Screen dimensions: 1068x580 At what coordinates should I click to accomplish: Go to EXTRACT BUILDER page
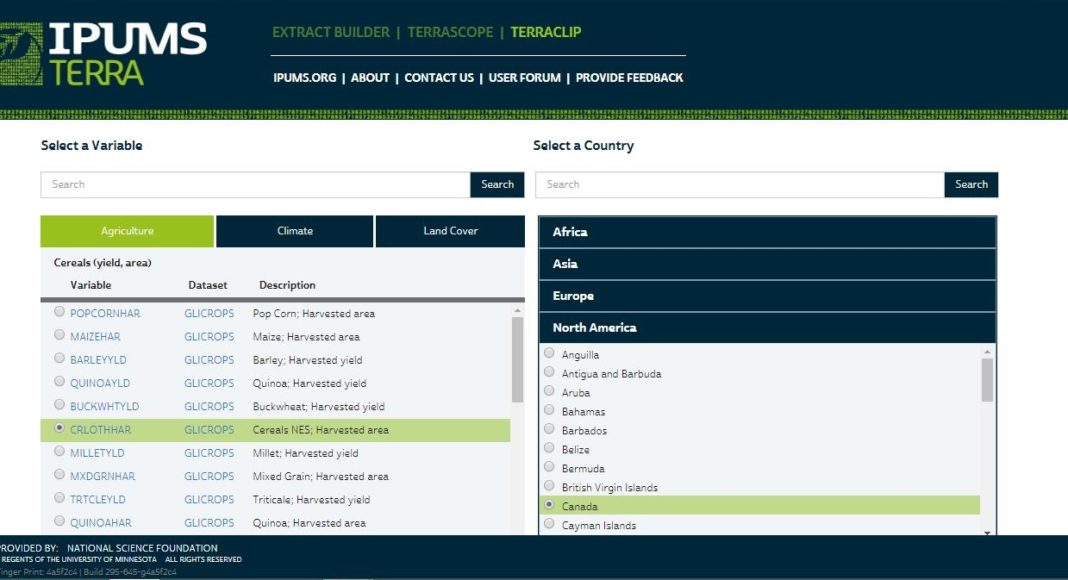click(x=331, y=32)
